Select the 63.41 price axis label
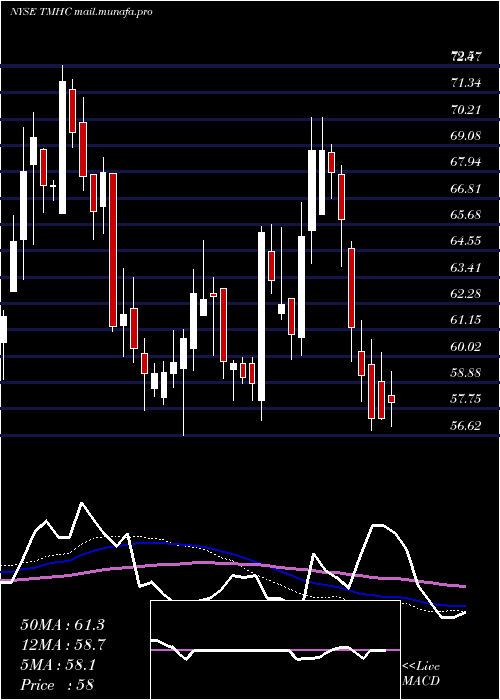 [466, 267]
